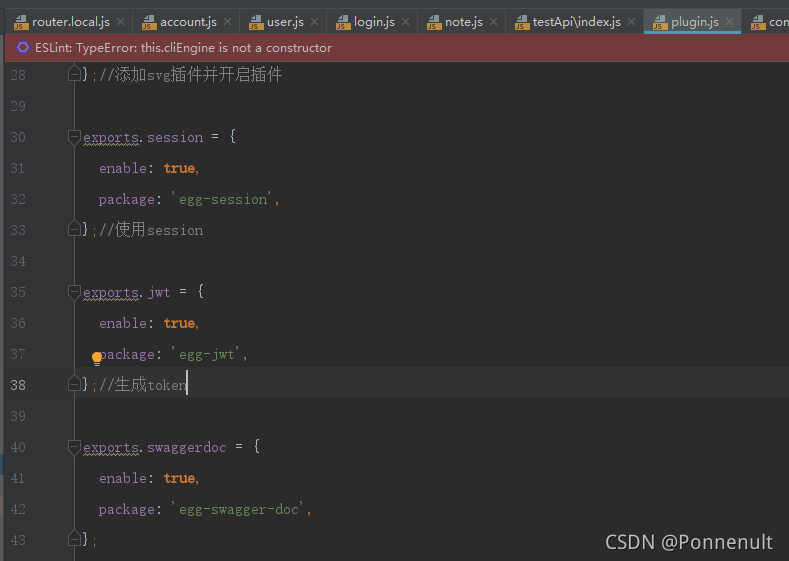Click 'package' key on line 32
The width and height of the screenshot is (789, 561).
127,200
